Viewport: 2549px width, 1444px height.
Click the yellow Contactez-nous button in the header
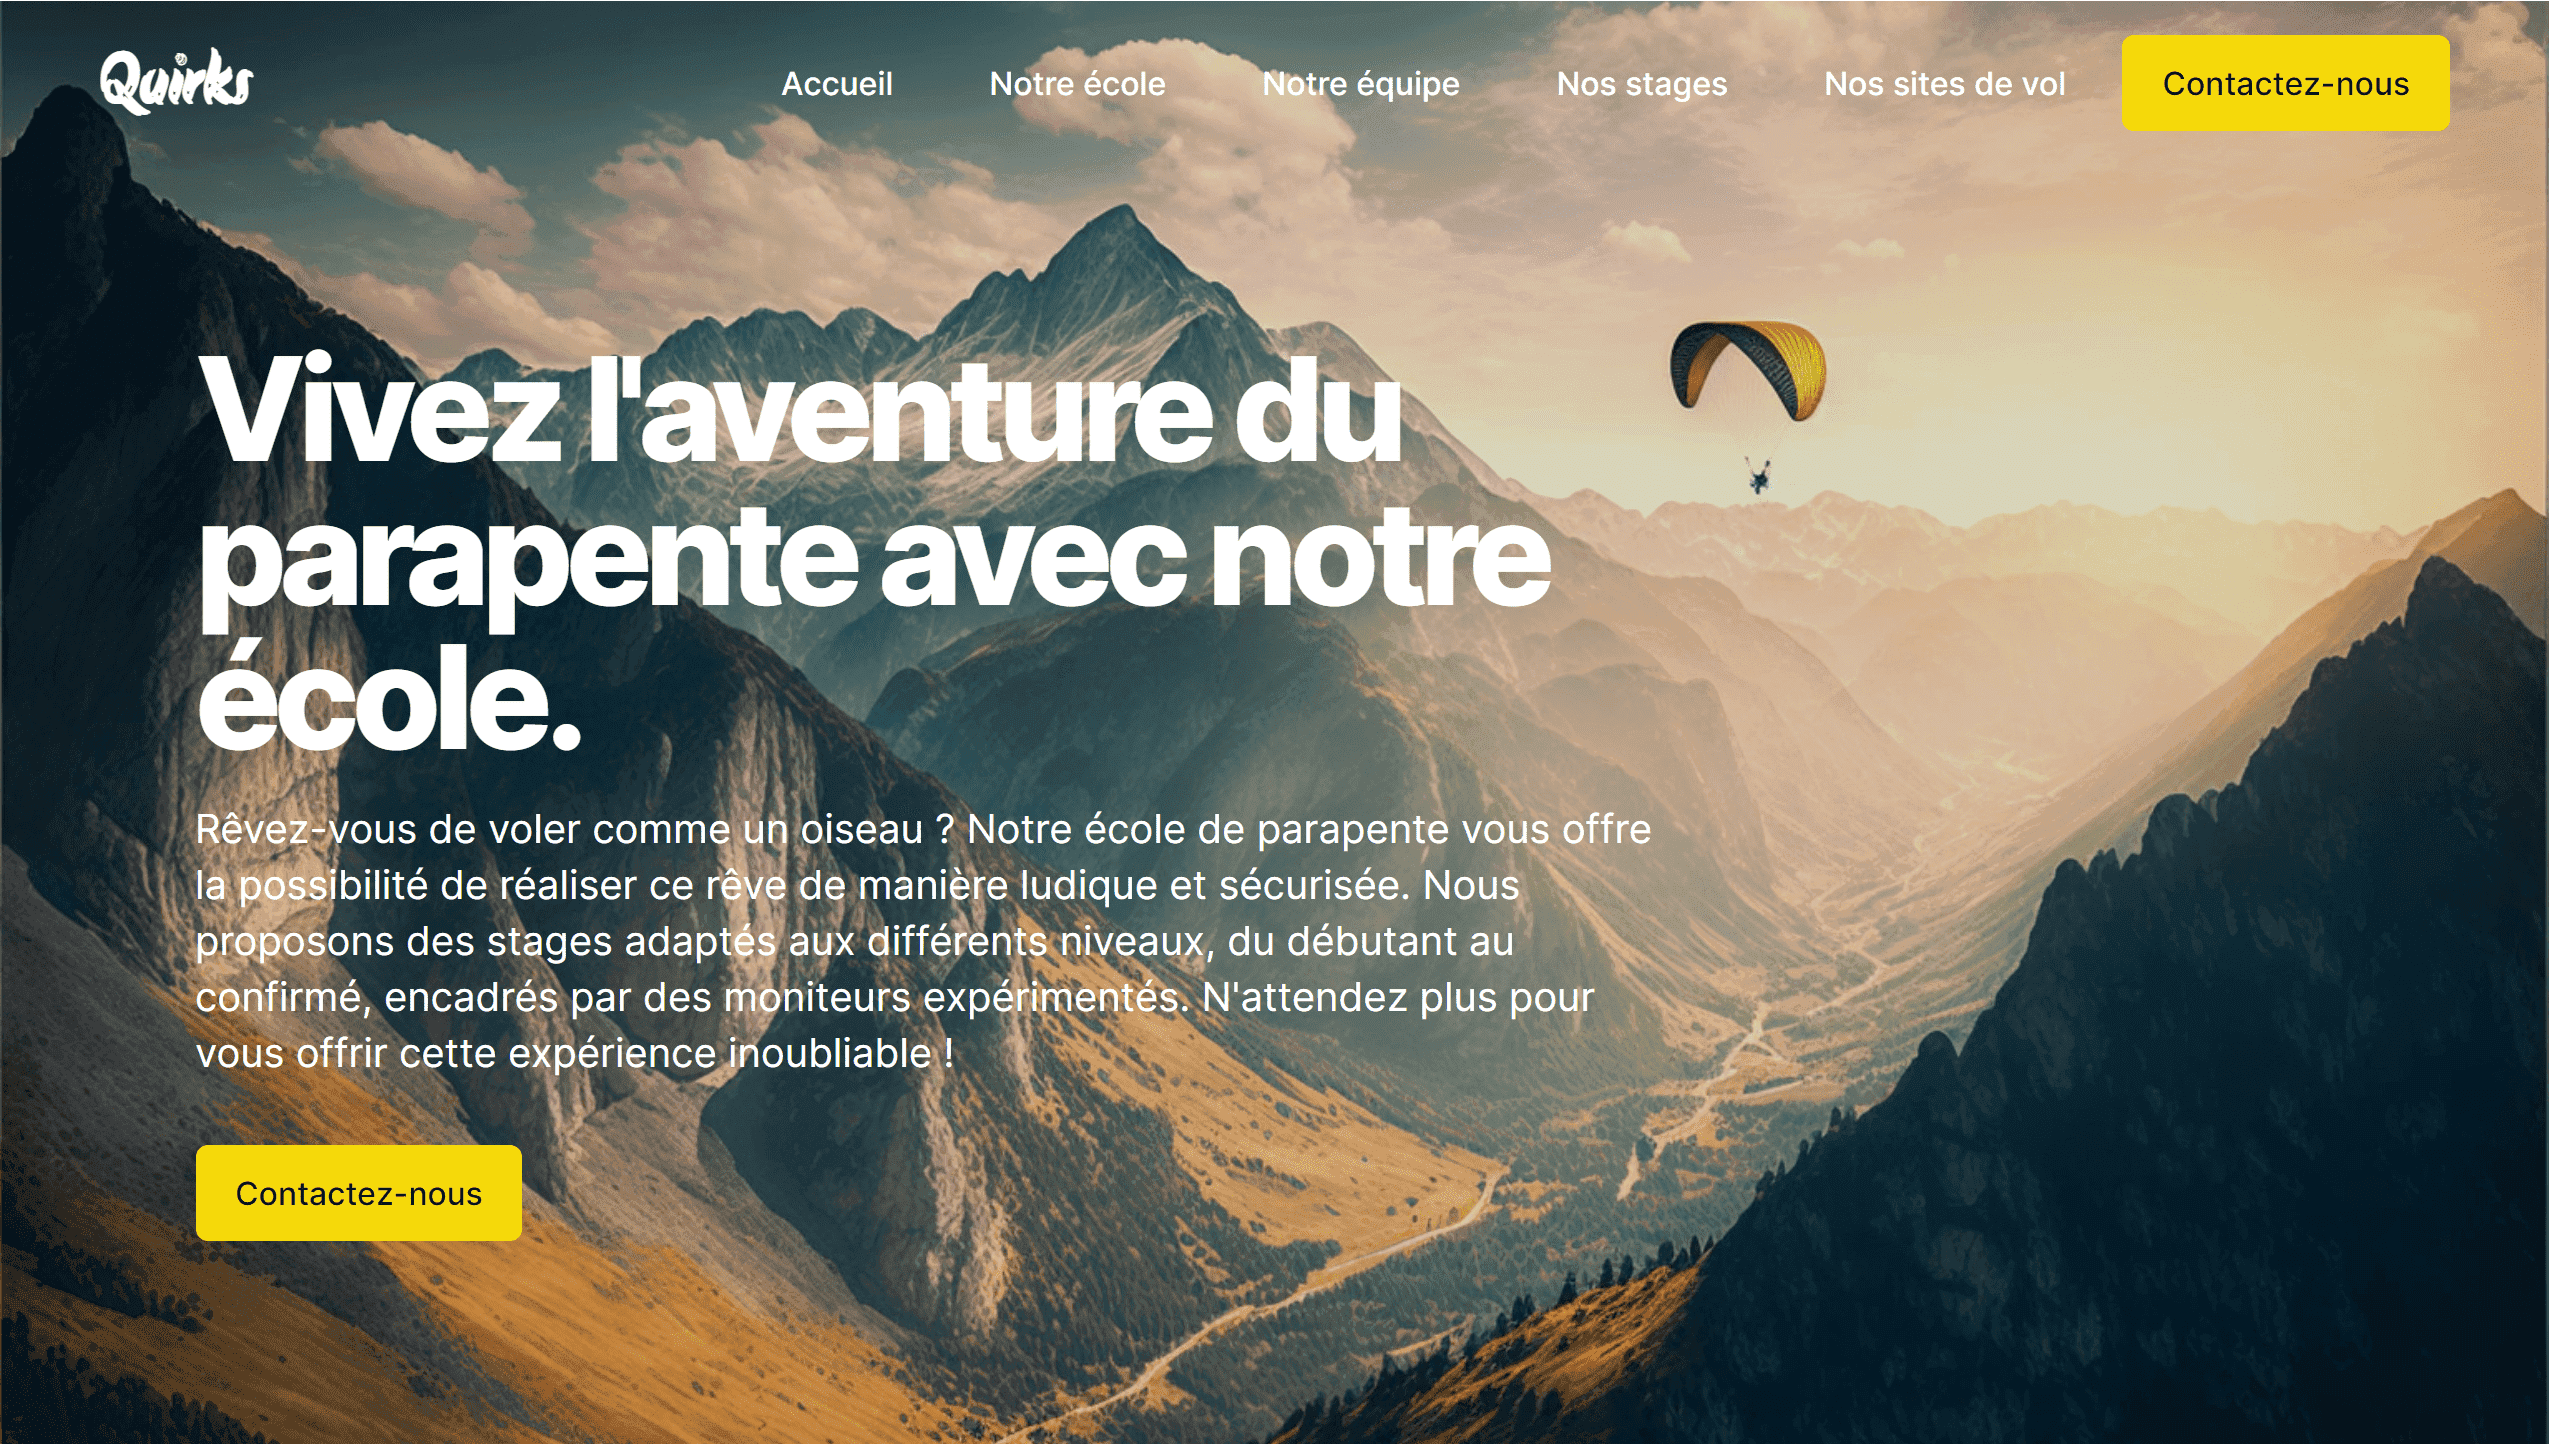(x=2285, y=83)
